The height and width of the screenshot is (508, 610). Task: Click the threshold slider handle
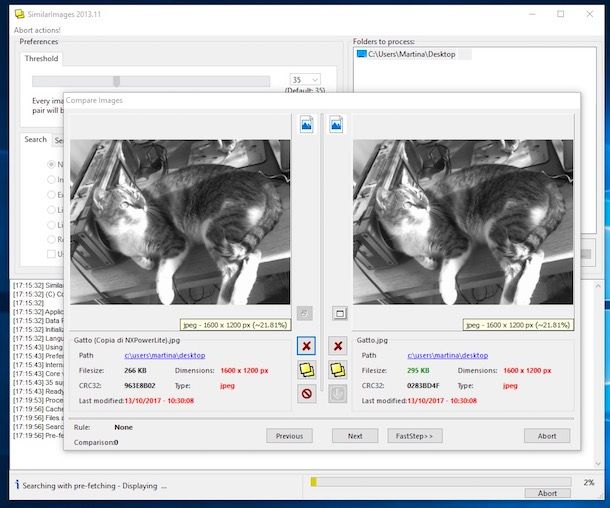(x=116, y=81)
